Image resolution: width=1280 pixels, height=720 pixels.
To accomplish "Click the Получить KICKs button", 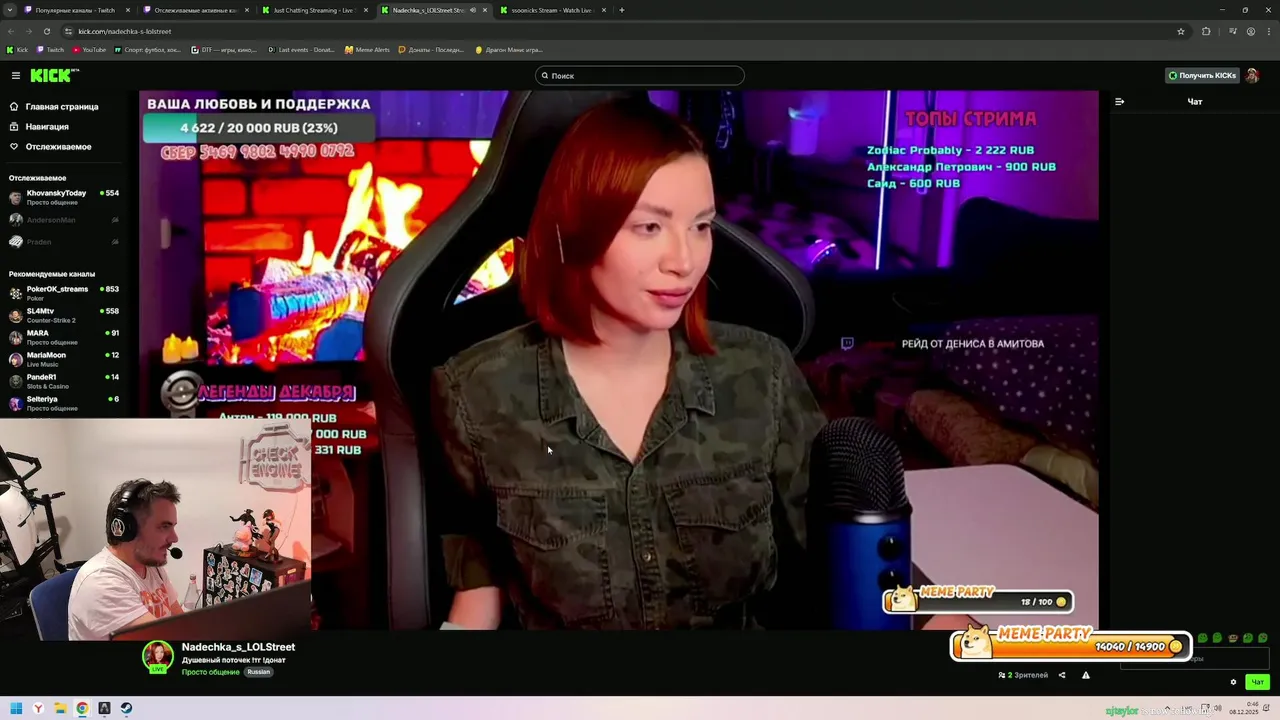I will [x=1203, y=76].
